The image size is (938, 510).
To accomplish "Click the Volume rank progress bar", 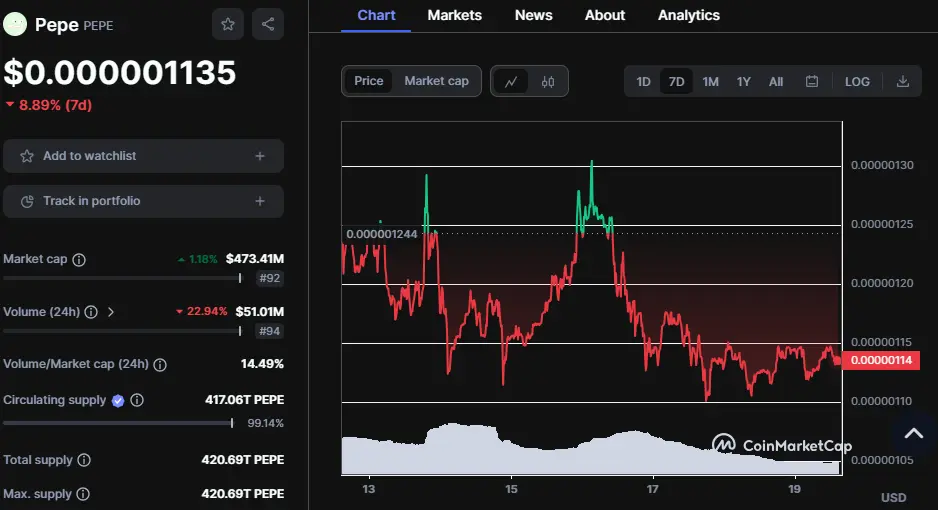I will 122,331.
